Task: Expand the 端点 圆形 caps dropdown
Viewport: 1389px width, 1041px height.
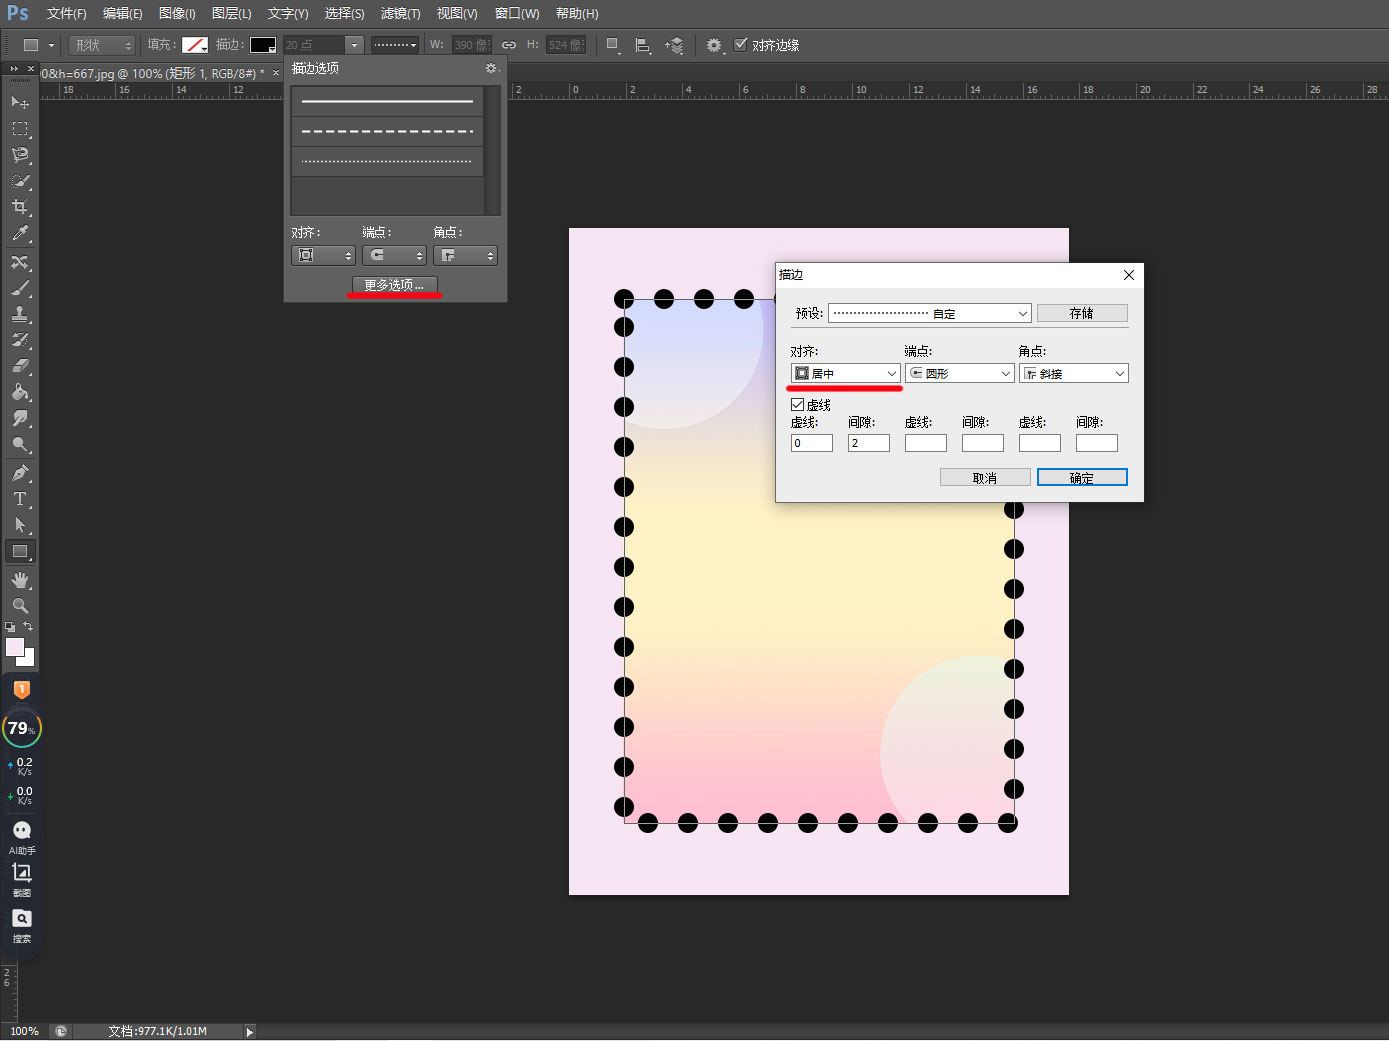Action: pos(959,373)
